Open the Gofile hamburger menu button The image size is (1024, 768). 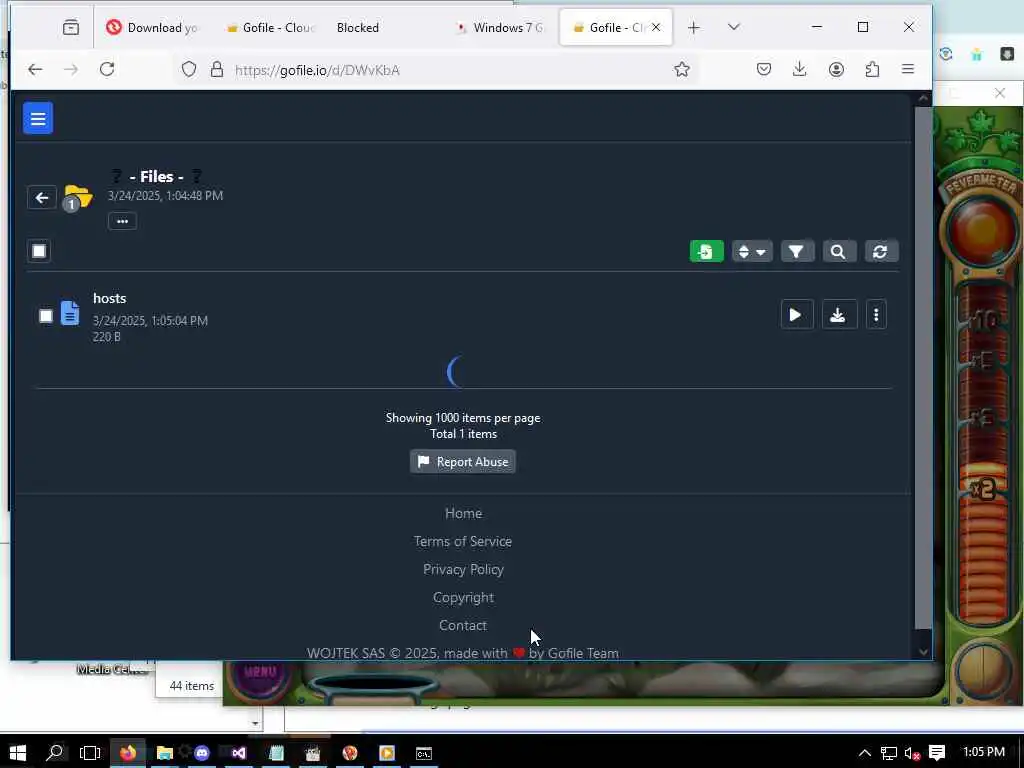[x=38, y=118]
